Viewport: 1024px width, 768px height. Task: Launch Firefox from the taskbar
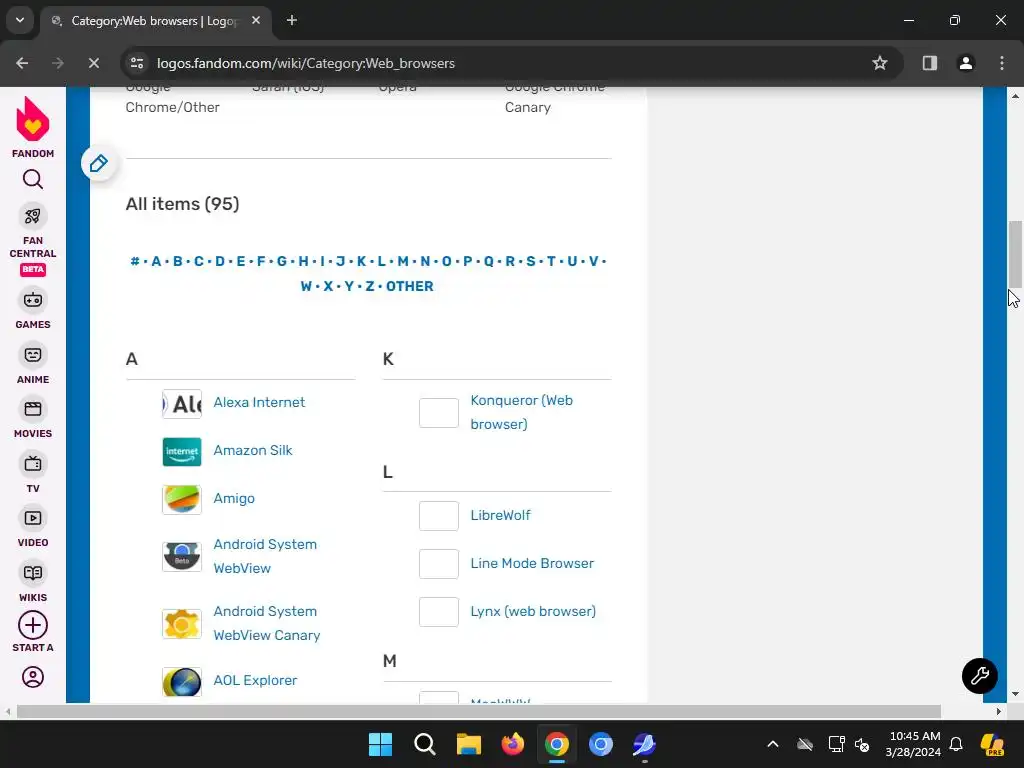coord(513,744)
